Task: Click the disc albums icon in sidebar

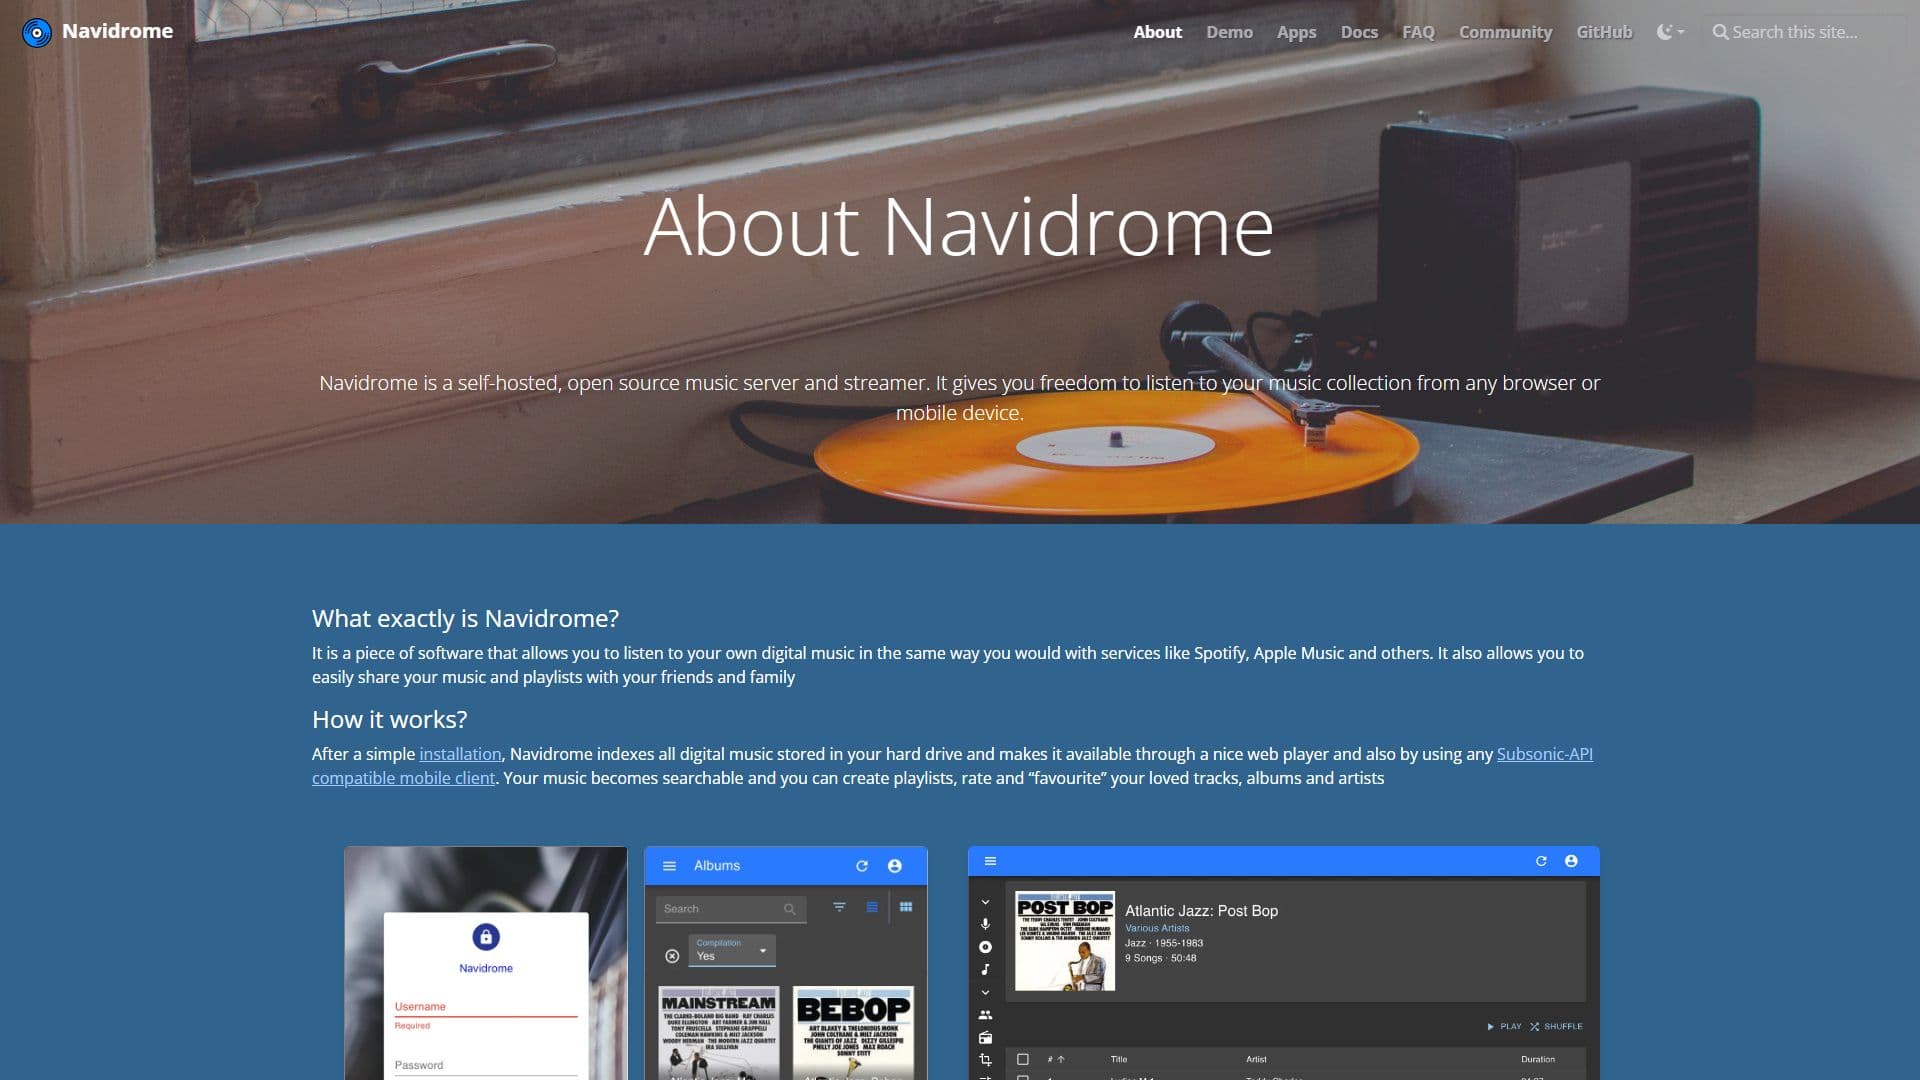Action: click(985, 947)
